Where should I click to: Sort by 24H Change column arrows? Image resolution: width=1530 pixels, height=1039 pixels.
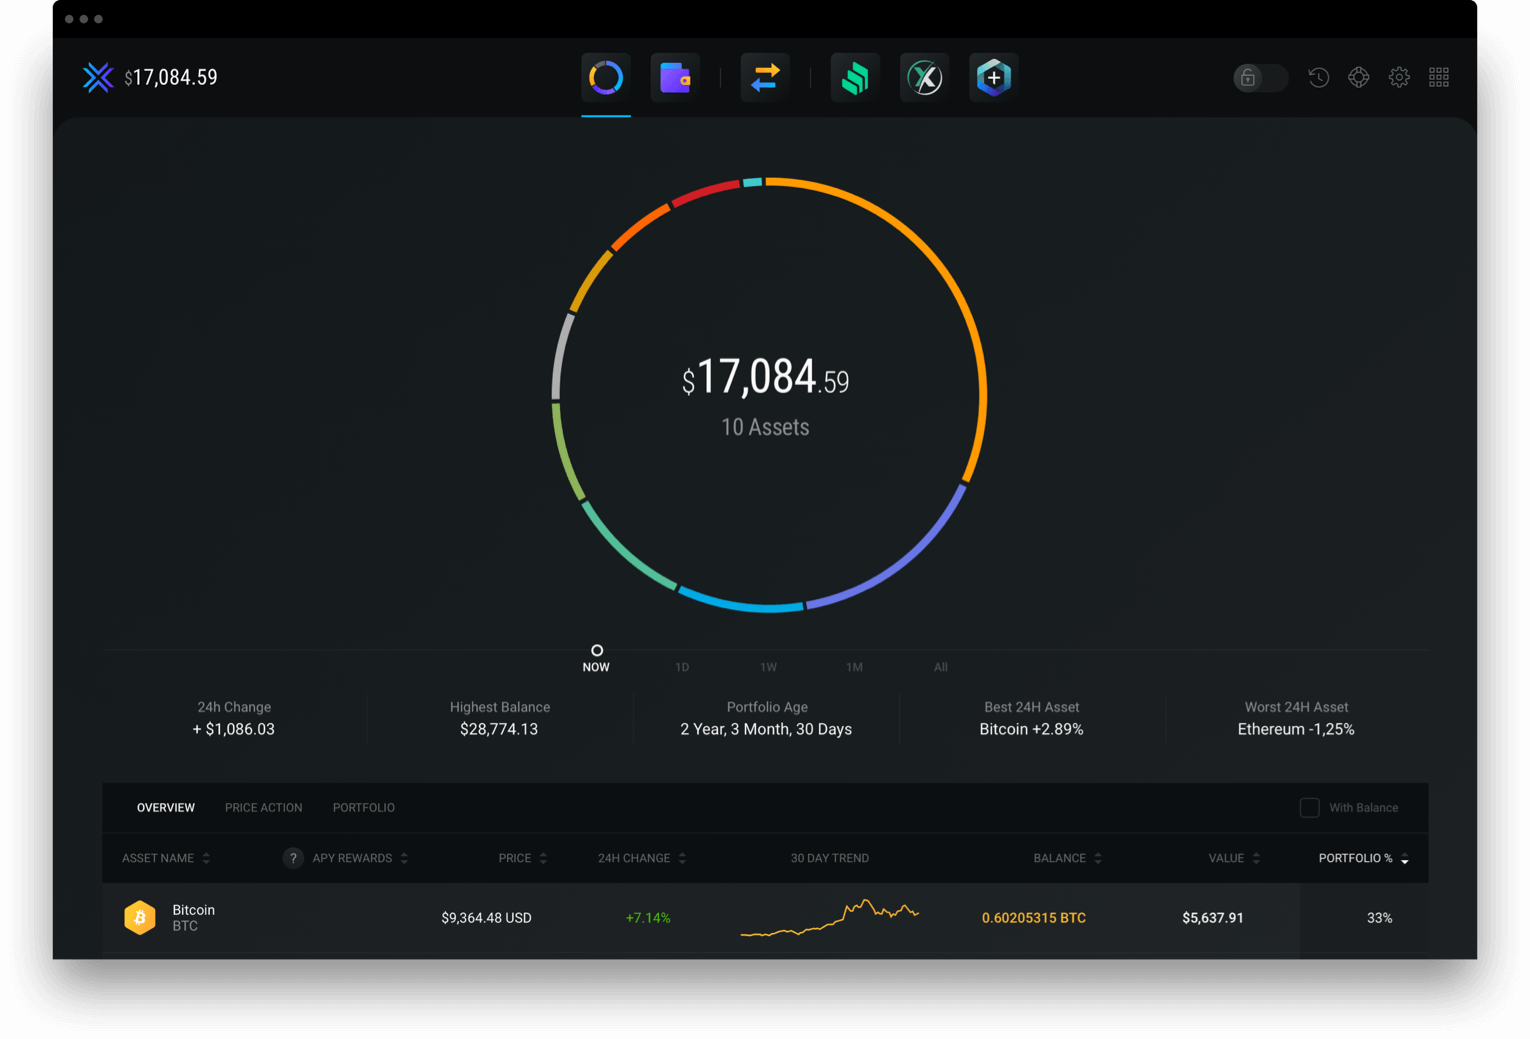682,858
